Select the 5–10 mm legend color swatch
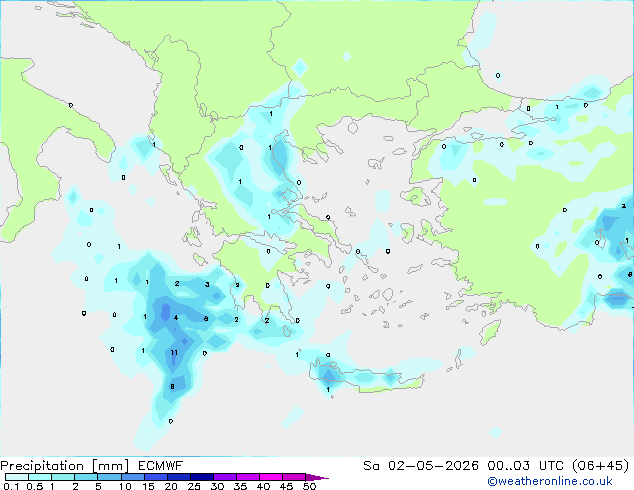 click(x=109, y=477)
